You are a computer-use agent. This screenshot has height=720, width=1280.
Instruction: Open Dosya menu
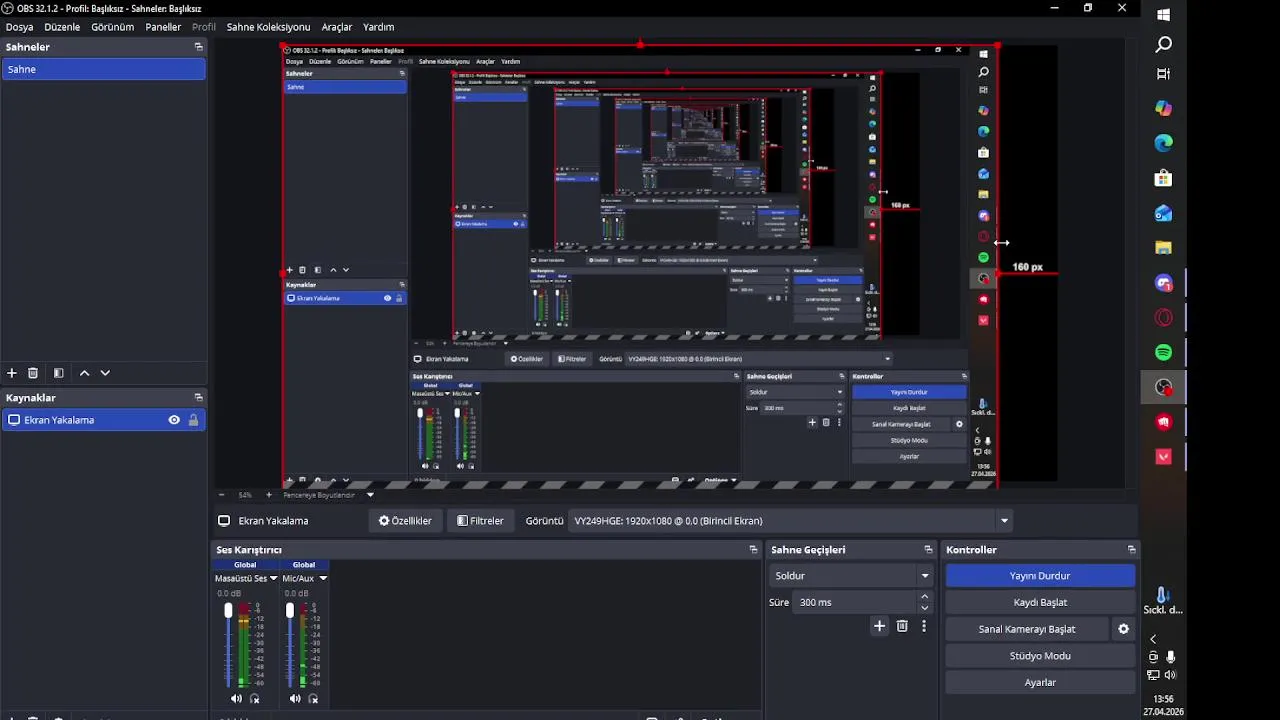click(19, 27)
